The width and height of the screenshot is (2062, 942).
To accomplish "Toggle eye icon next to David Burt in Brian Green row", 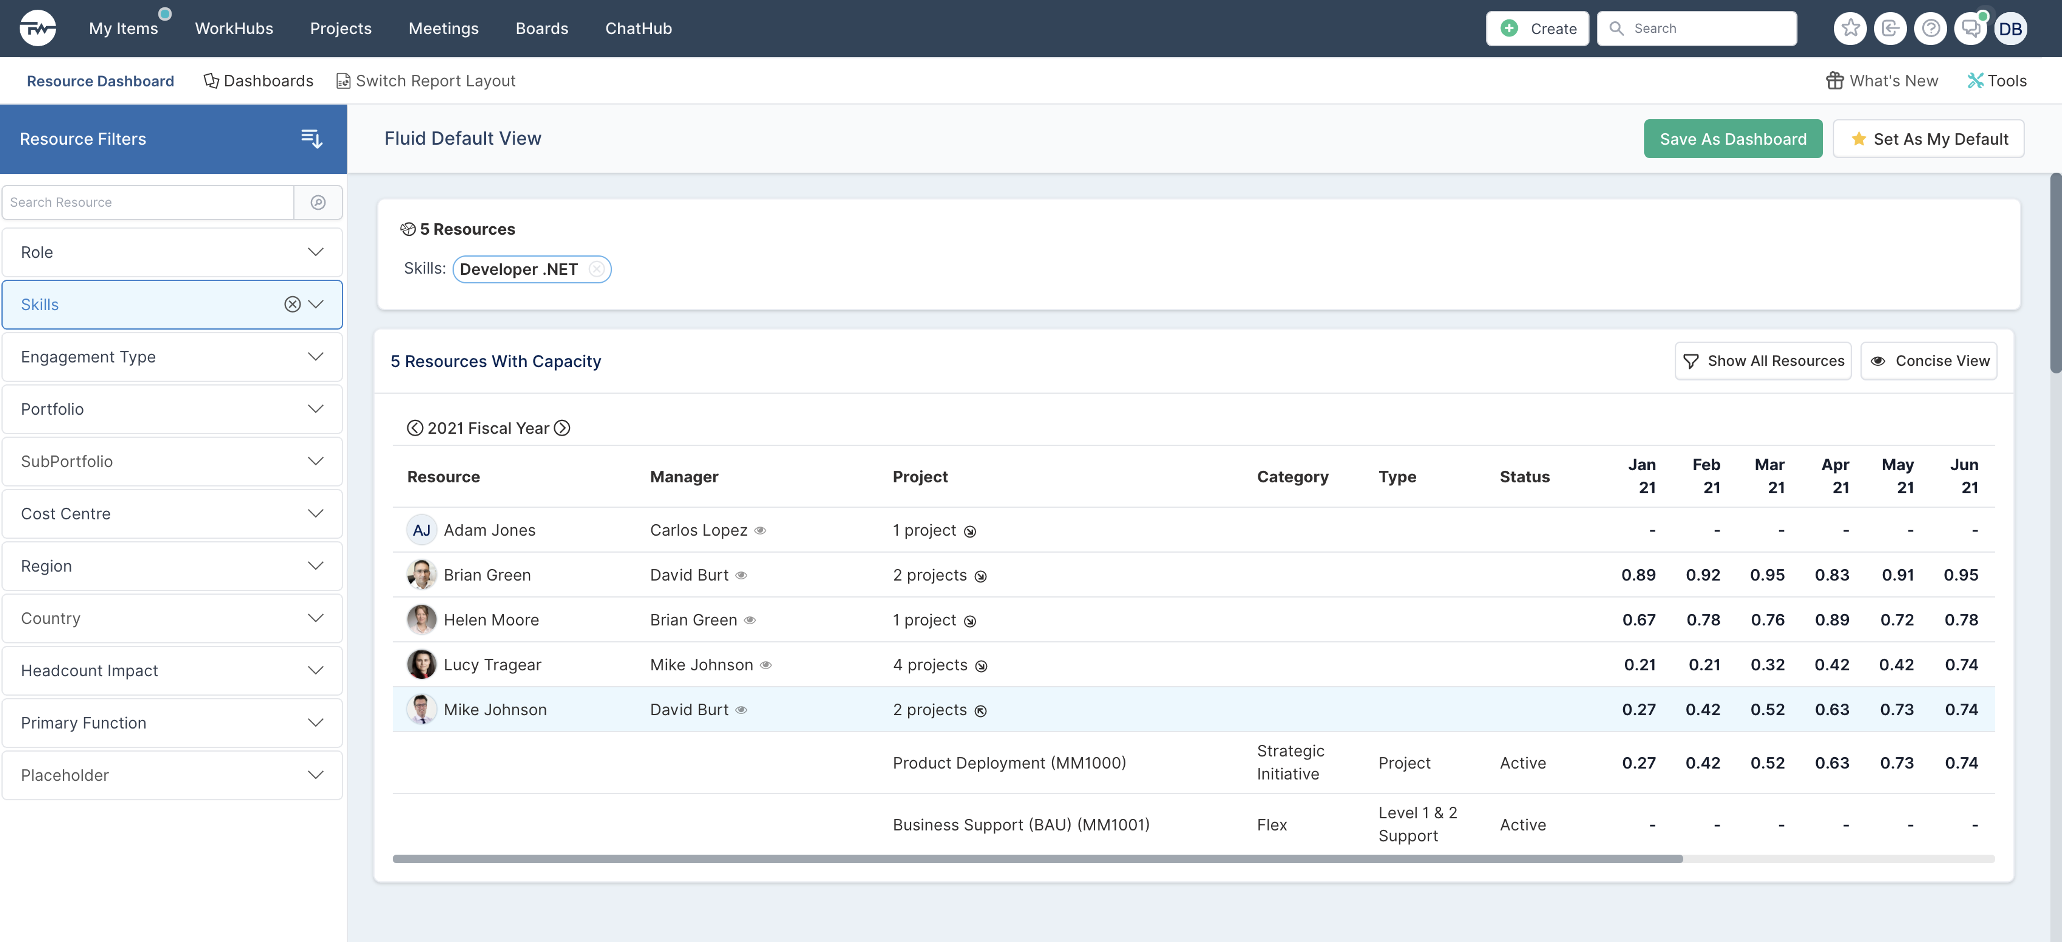I will (x=741, y=576).
